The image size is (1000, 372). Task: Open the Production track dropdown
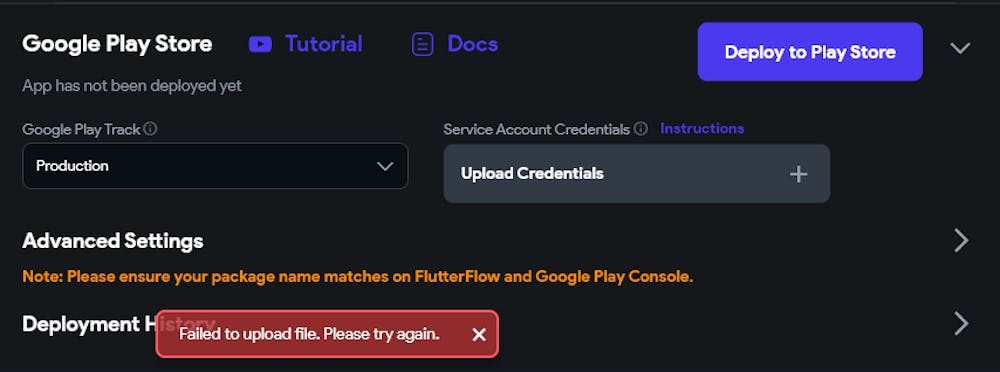215,166
